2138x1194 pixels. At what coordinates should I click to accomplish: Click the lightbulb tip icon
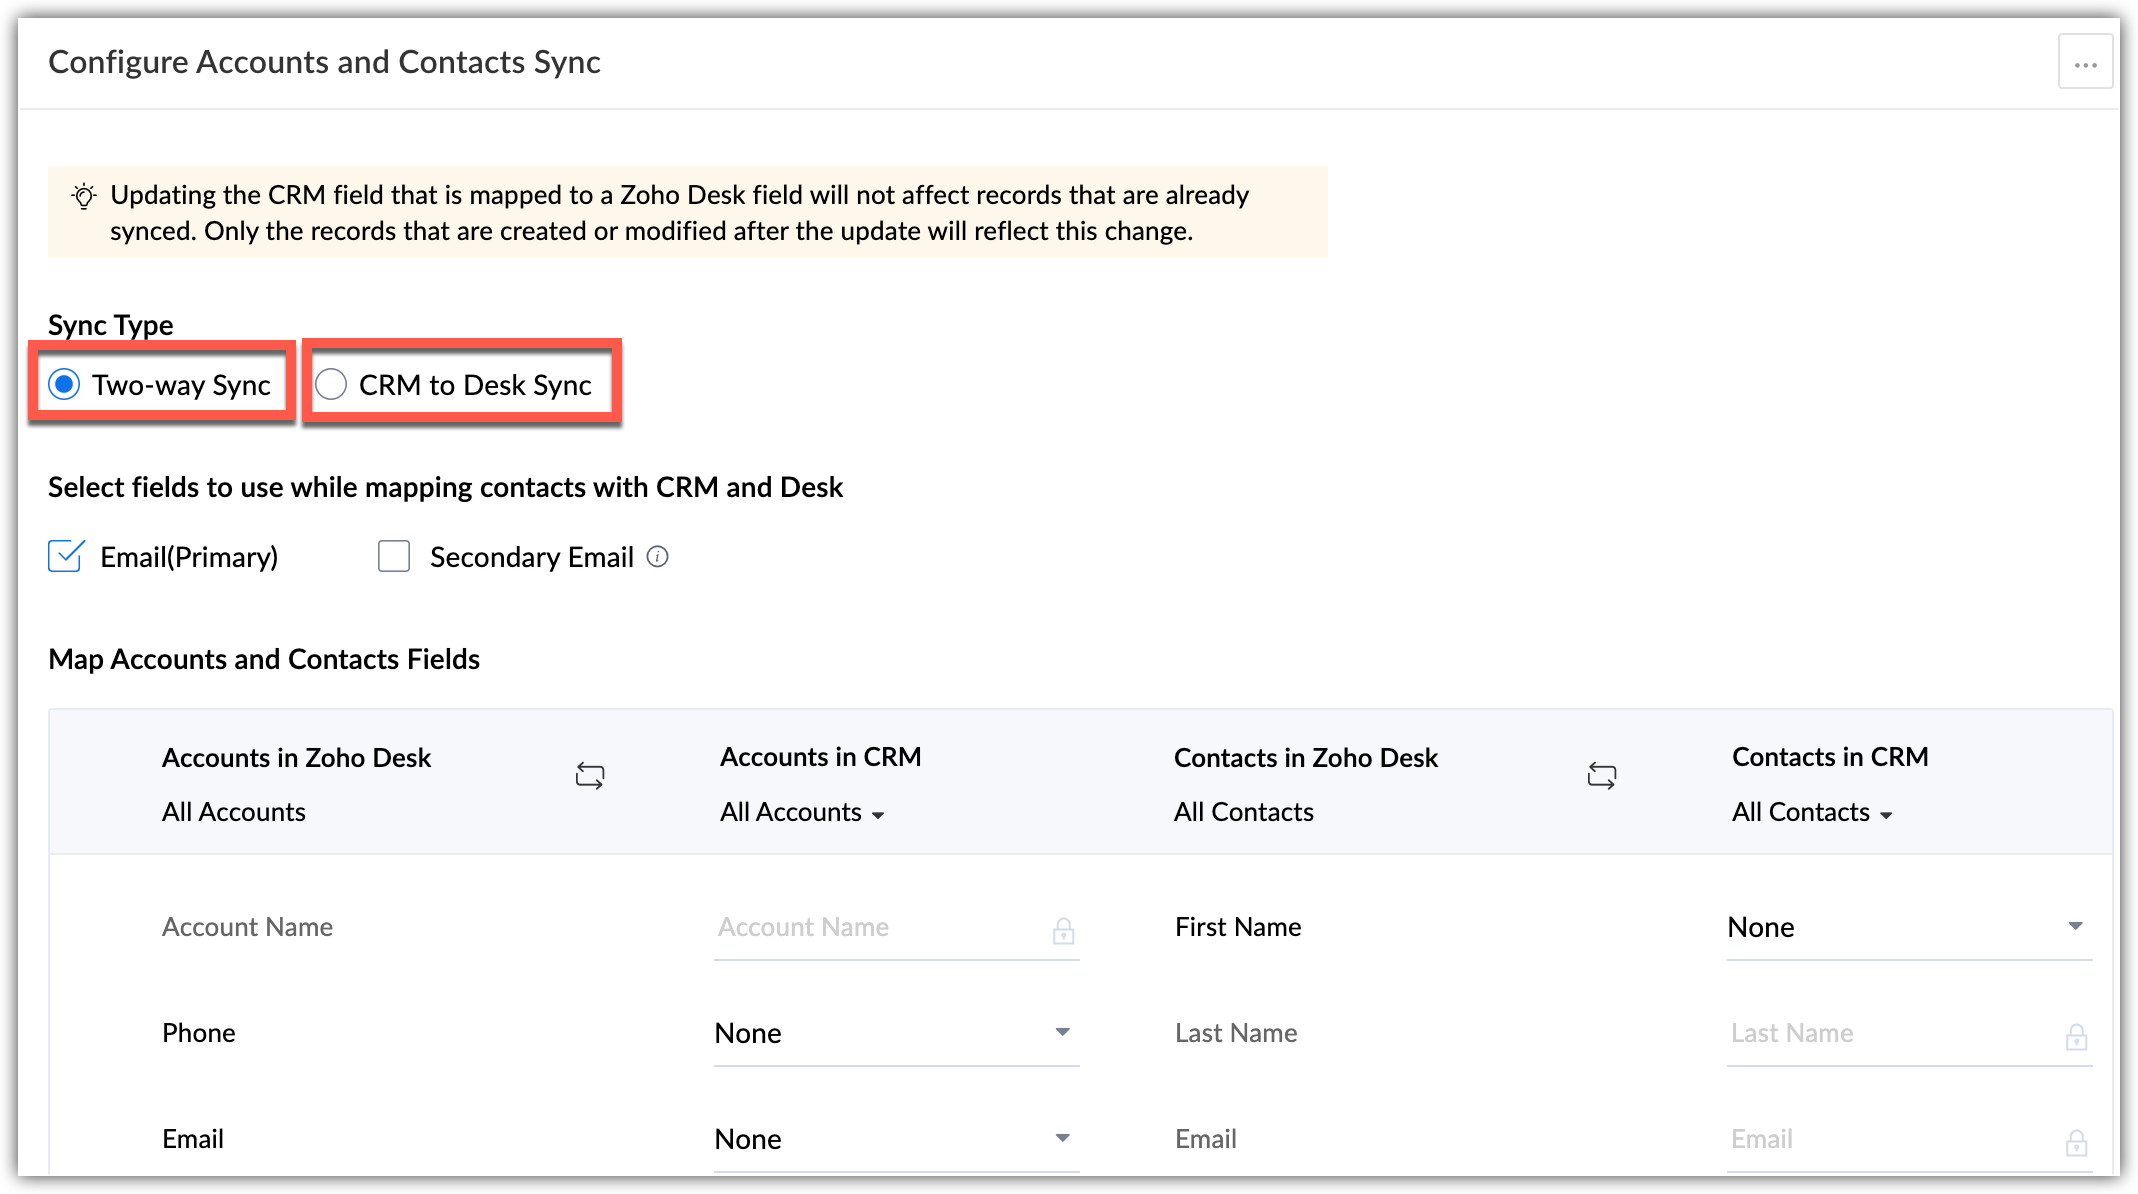pyautogui.click(x=84, y=196)
